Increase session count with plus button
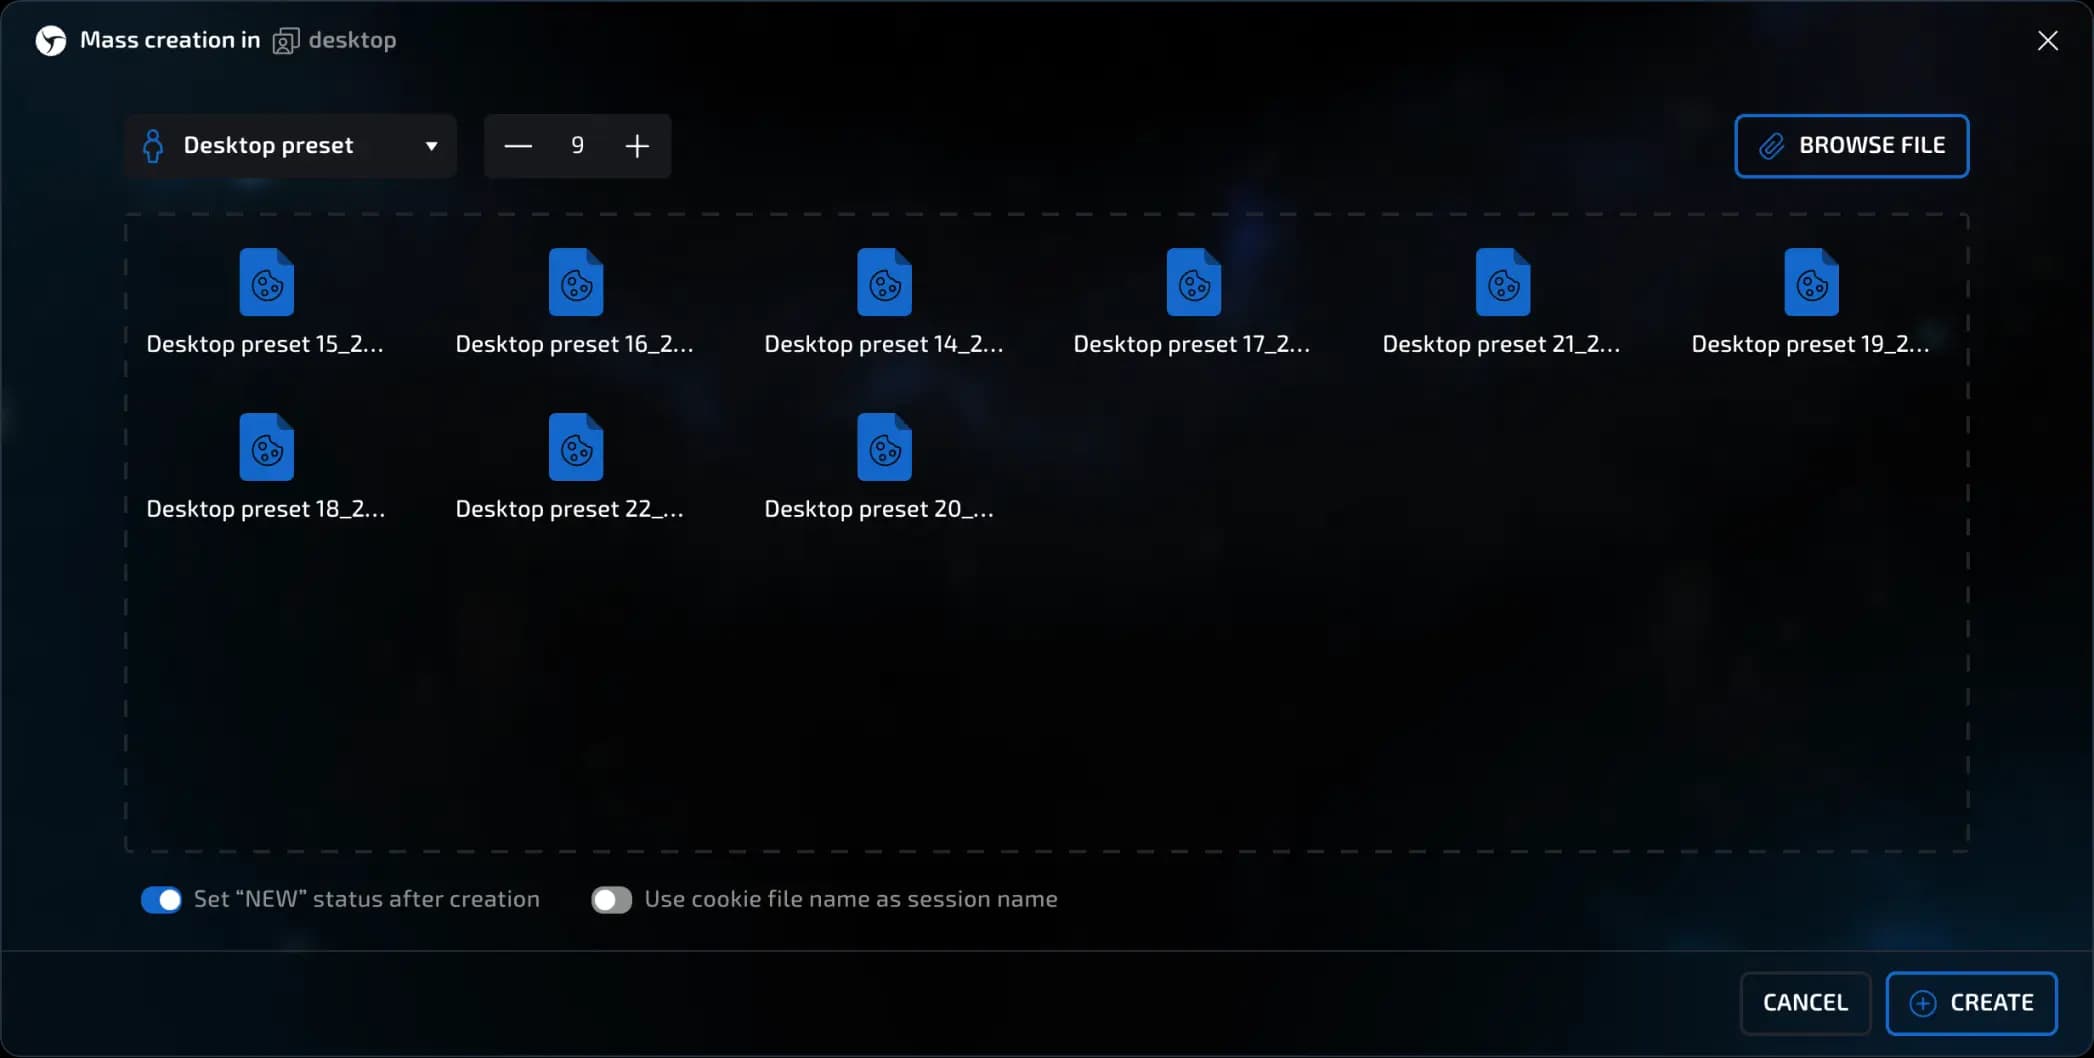 [637, 146]
